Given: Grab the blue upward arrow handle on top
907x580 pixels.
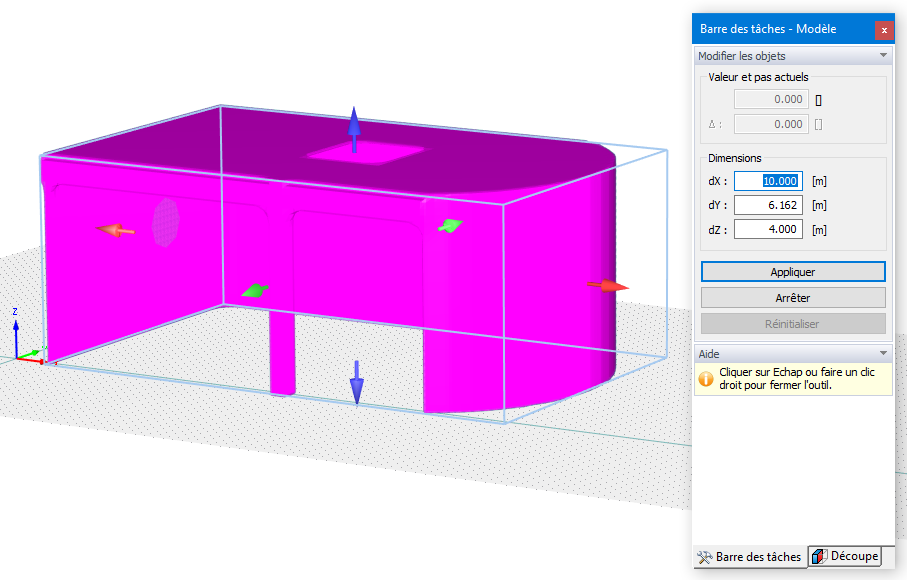Looking at the screenshot, I should pyautogui.click(x=354, y=129).
